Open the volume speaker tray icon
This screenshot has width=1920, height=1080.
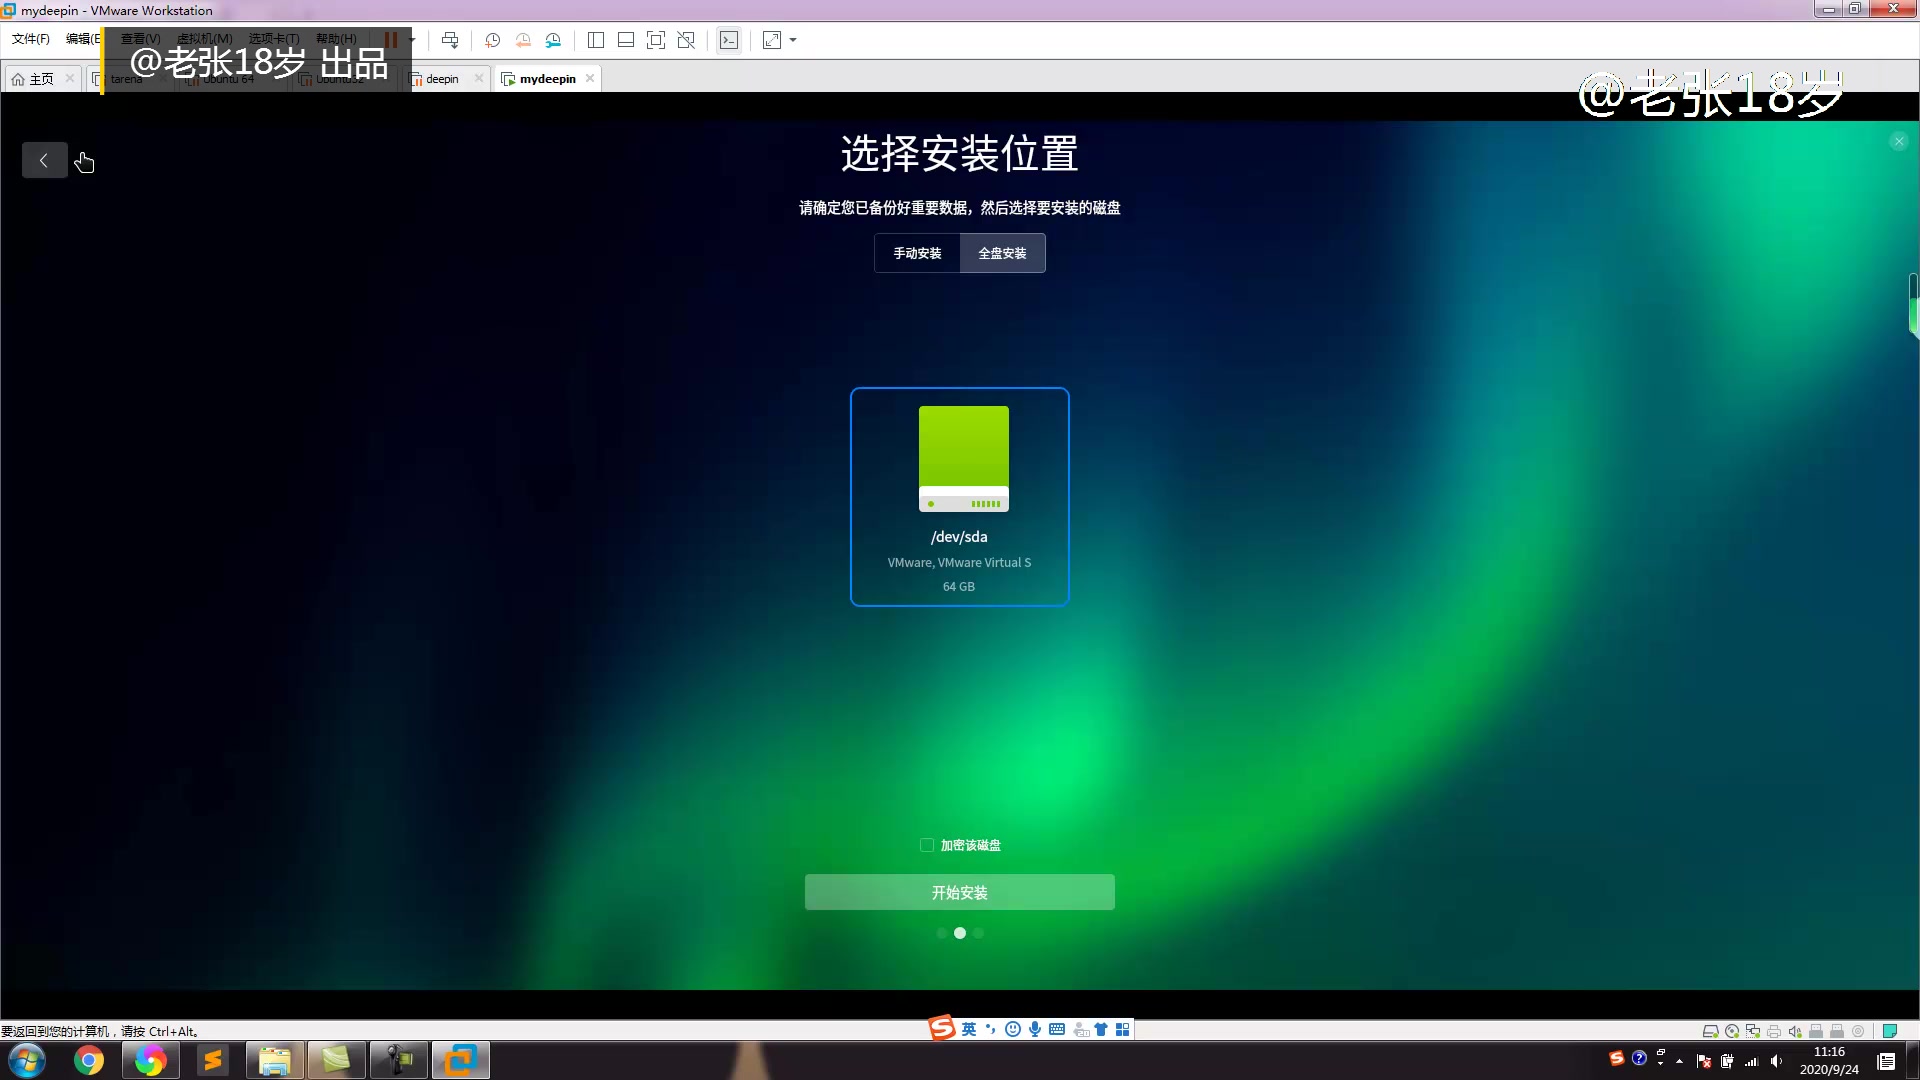pyautogui.click(x=1776, y=1061)
